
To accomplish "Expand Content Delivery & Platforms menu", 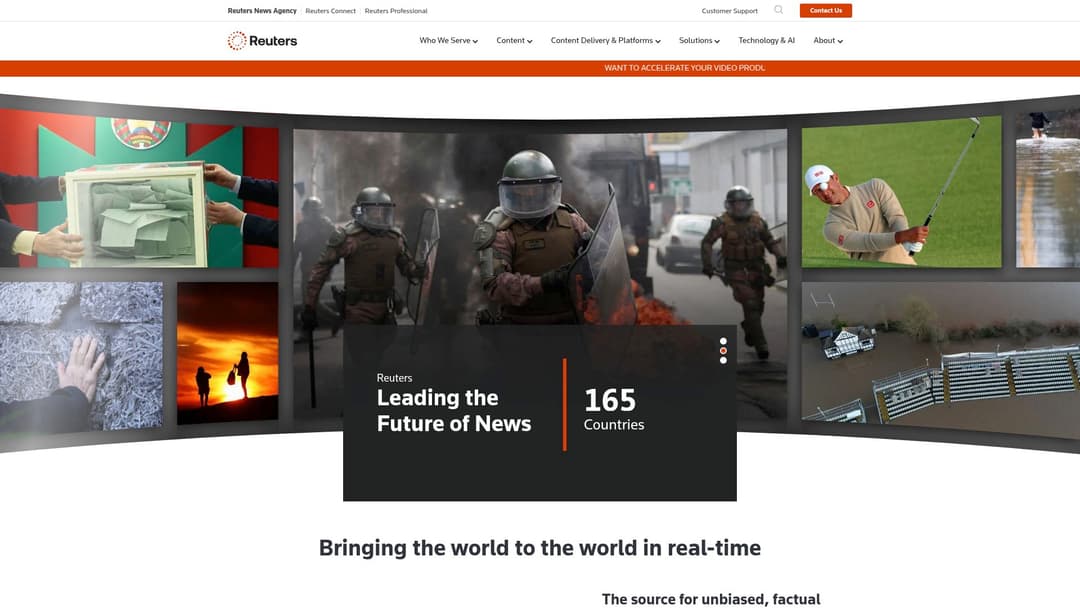I will pos(605,41).
